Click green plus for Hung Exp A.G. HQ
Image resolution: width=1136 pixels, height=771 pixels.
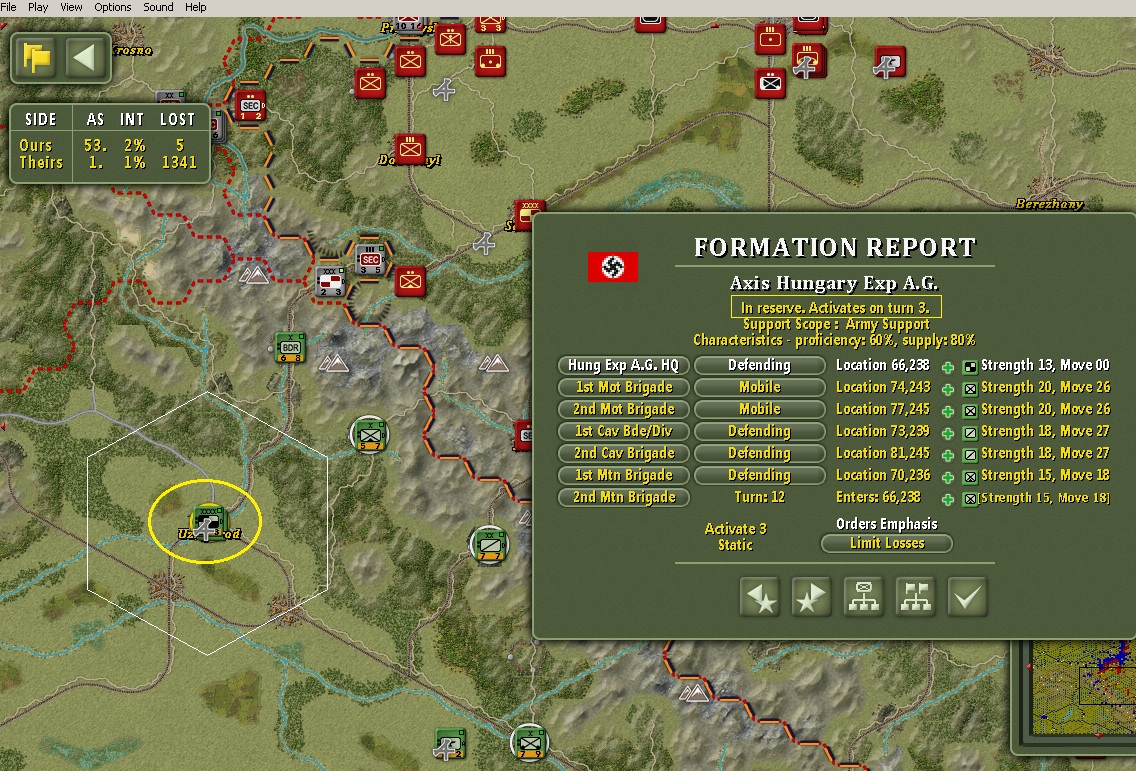click(x=948, y=367)
